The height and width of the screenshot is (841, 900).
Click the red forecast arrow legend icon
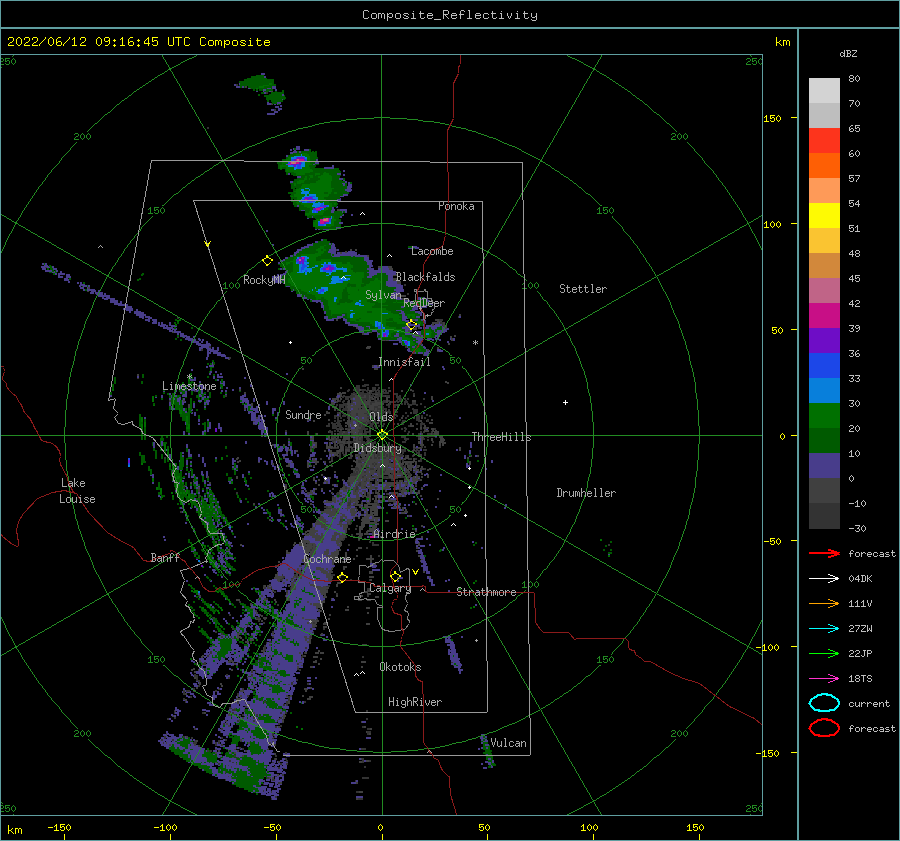[824, 553]
